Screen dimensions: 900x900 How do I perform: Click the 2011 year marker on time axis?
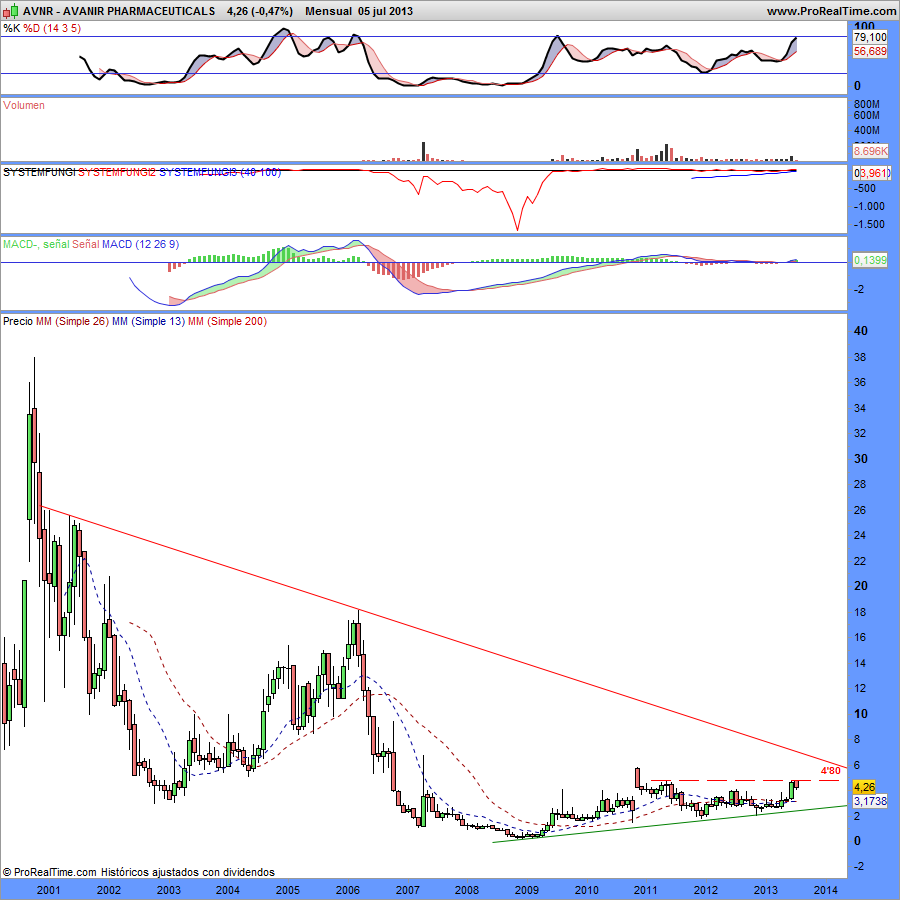coord(646,890)
